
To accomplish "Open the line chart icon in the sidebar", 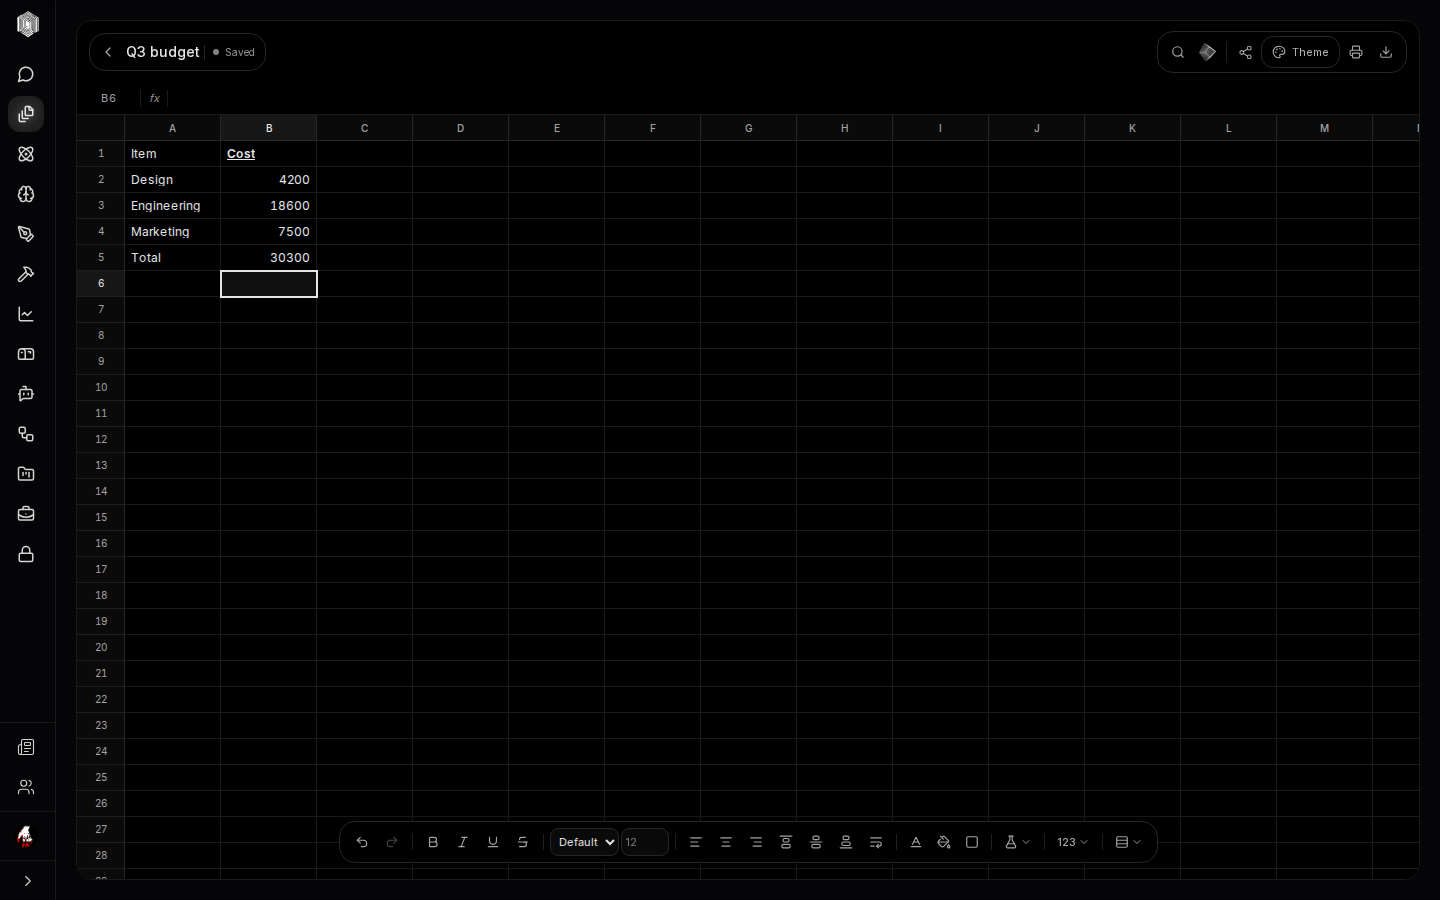I will tap(27, 315).
